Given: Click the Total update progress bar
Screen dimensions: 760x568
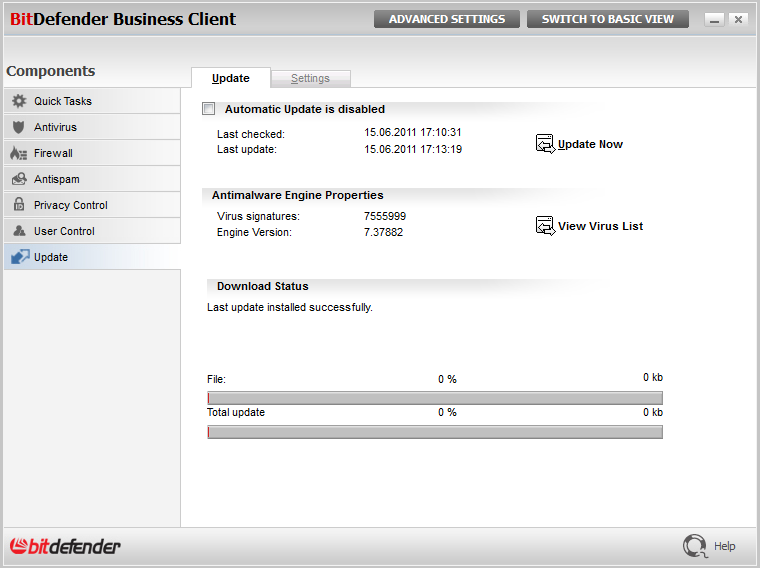Looking at the screenshot, I should coord(435,432).
